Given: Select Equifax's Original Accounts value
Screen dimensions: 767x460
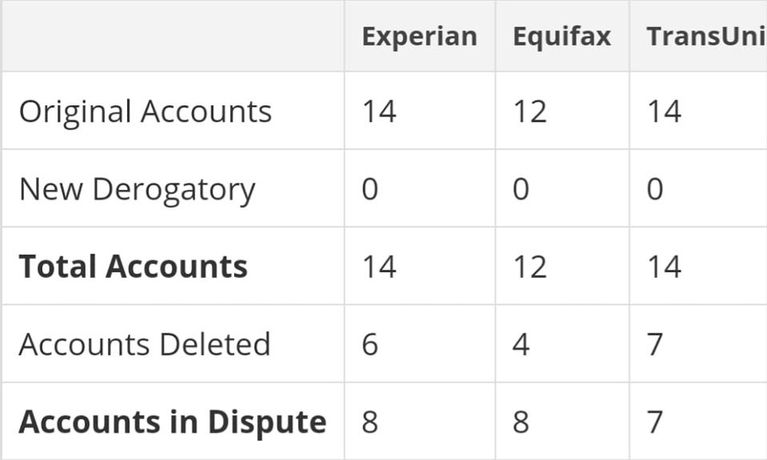Looking at the screenshot, I should [530, 111].
